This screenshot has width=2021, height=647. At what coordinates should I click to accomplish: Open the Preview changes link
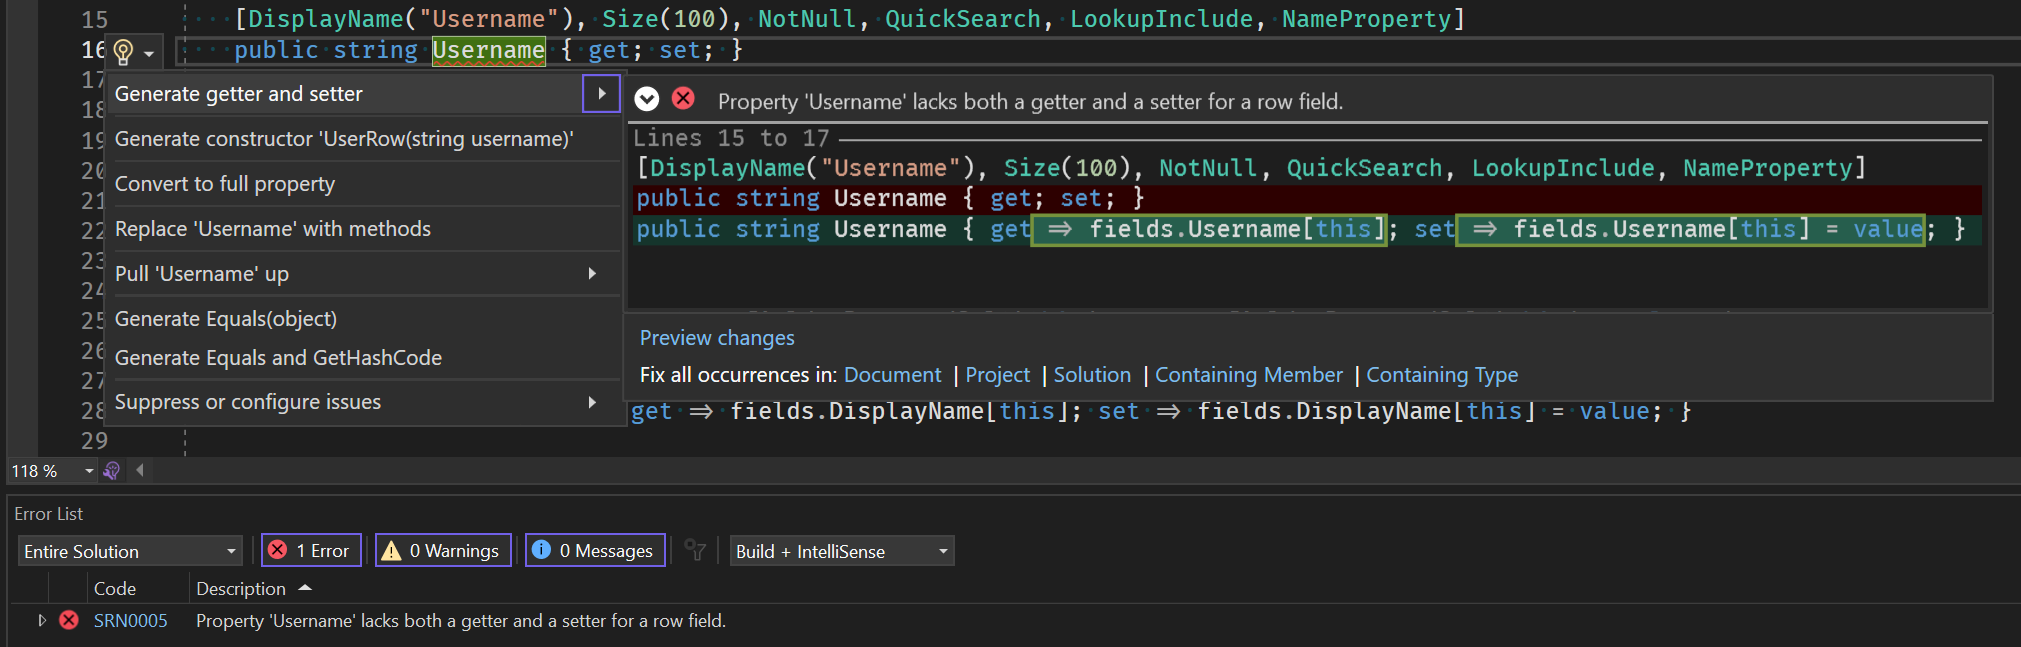point(717,338)
